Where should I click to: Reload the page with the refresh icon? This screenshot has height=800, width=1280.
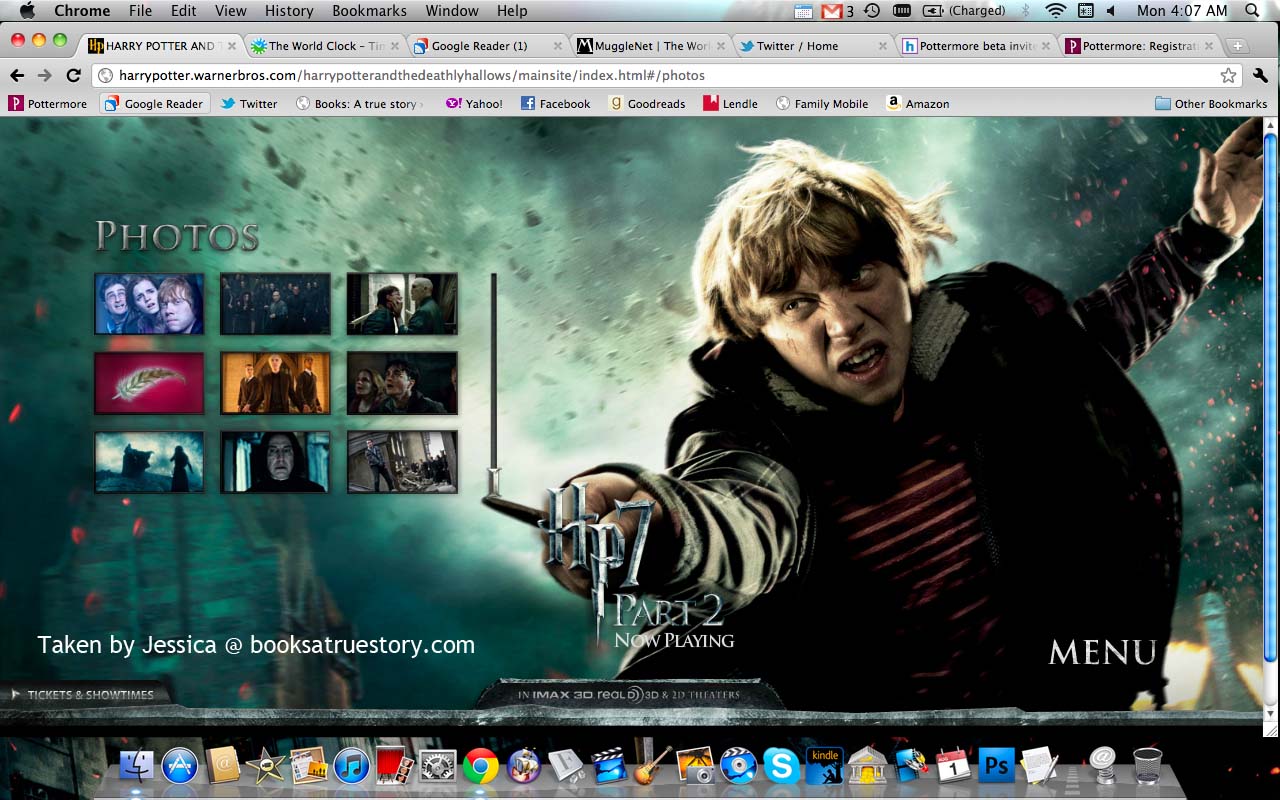pos(73,76)
